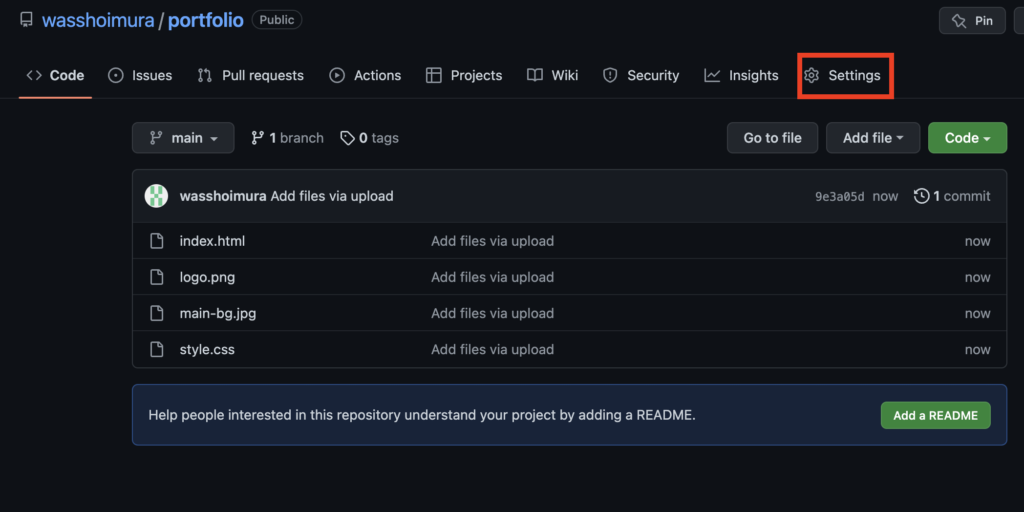Image resolution: width=1024 pixels, height=512 pixels.
Task: Click the Issues circle-dot icon
Action: 116,76
